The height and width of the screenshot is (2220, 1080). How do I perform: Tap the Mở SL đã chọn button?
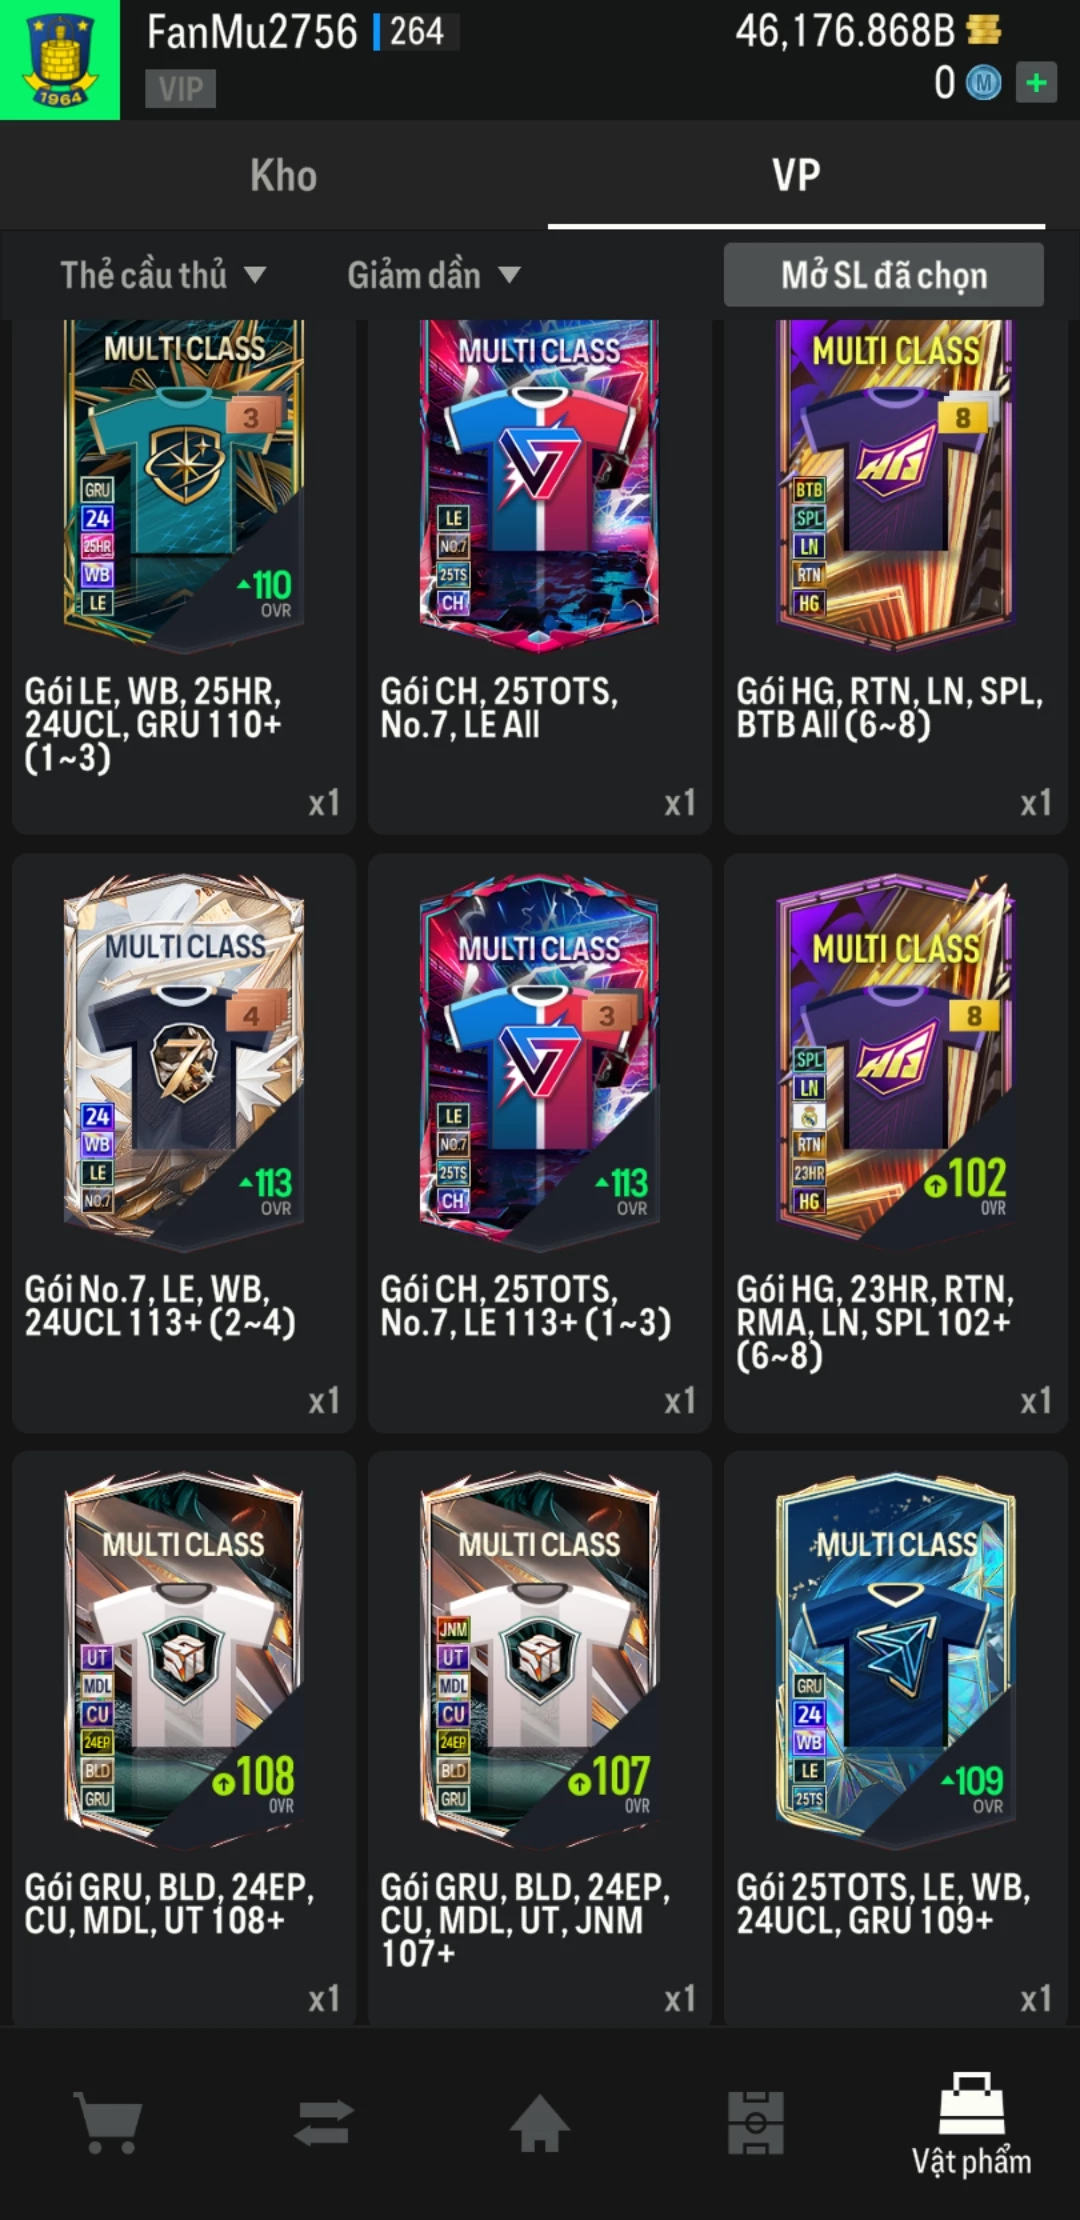(884, 275)
